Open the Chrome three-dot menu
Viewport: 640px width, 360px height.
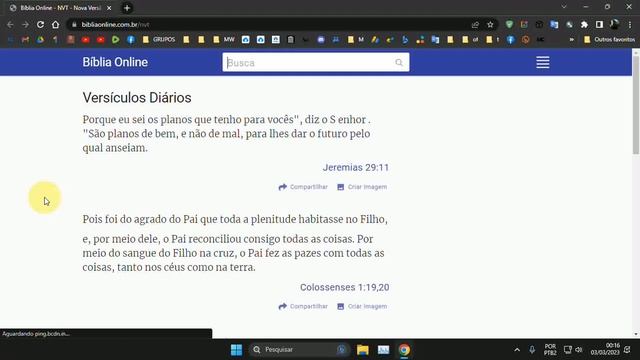coord(630,24)
